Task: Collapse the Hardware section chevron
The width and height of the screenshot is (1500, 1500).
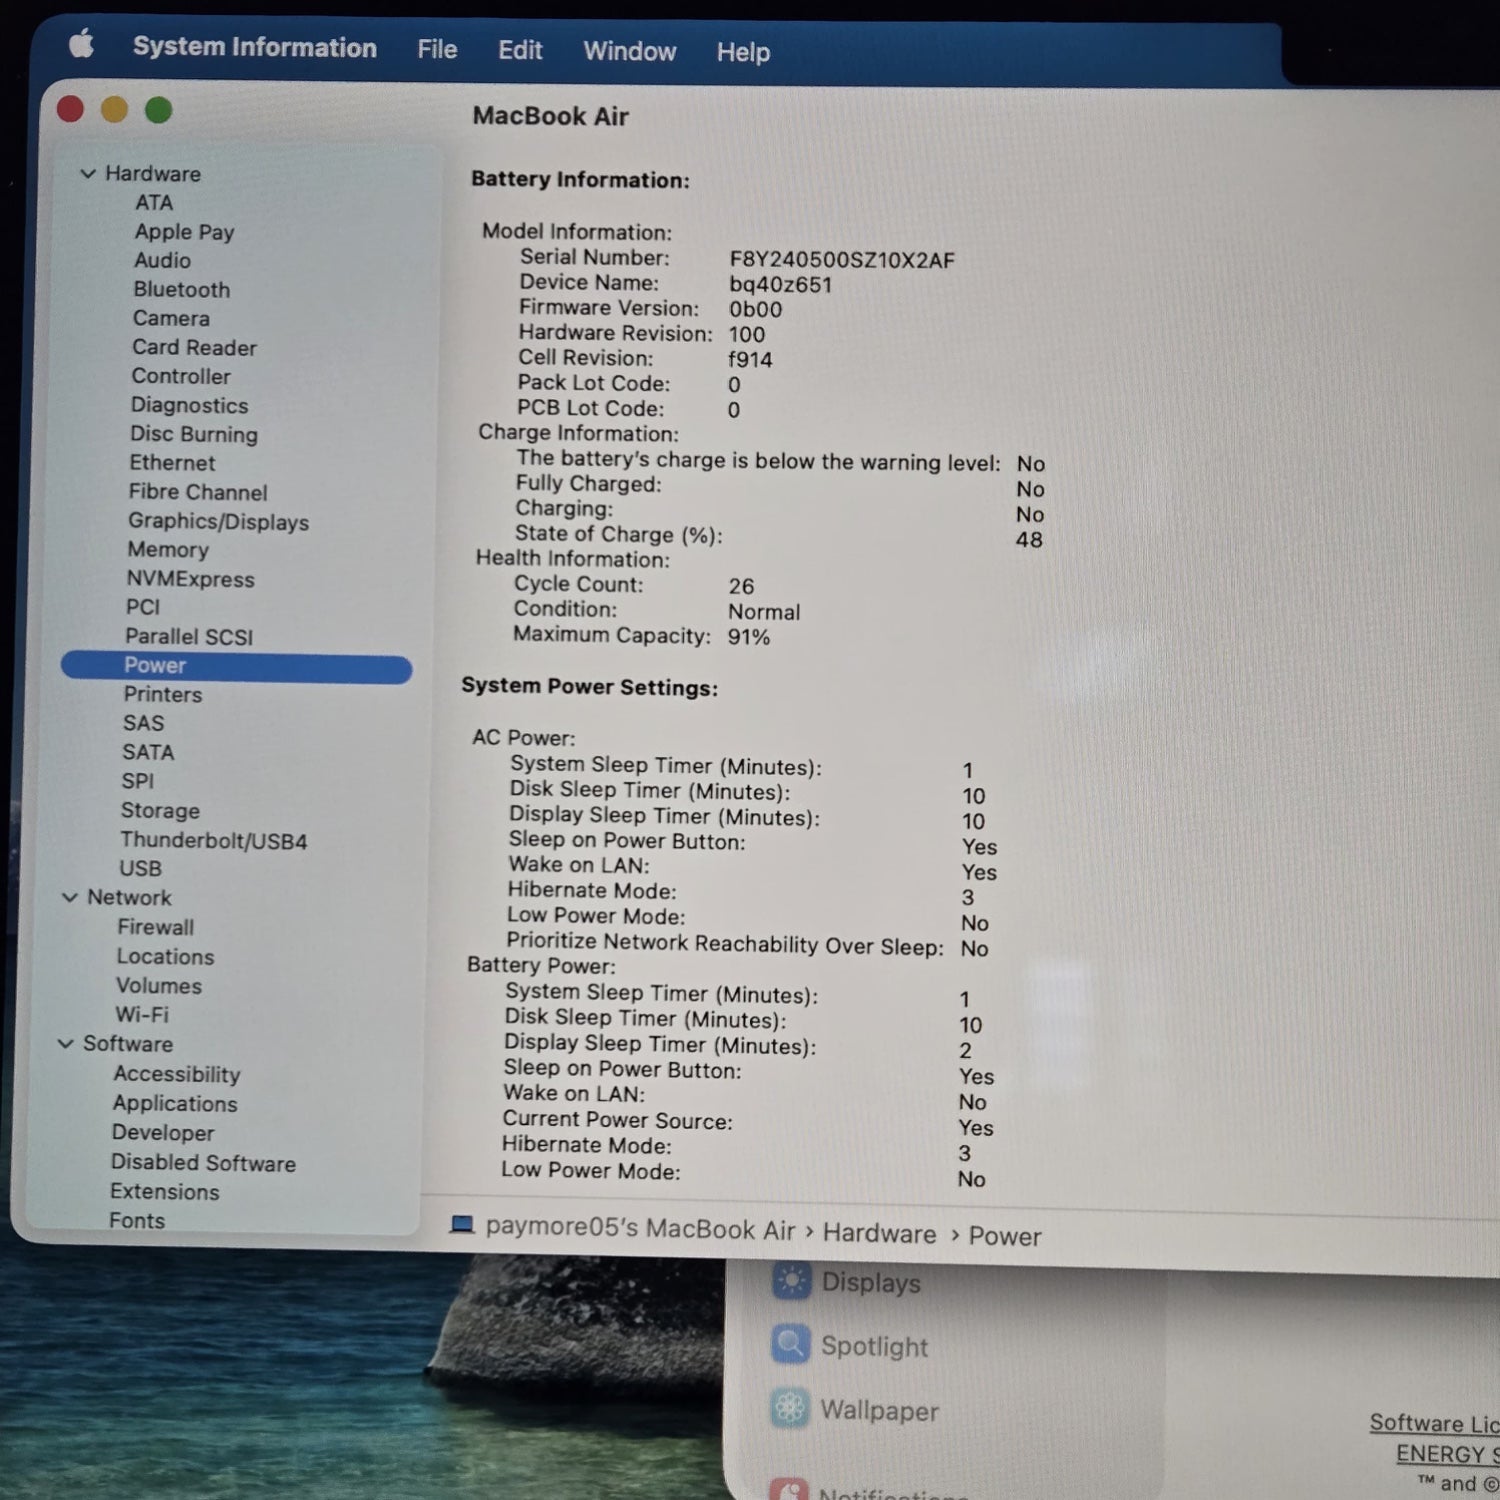Action: point(88,174)
